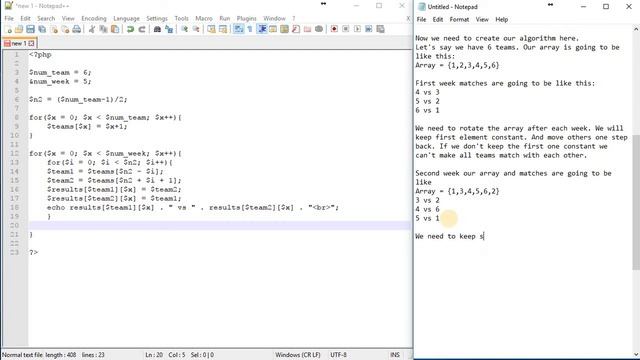
Task: Create a new file in Notepad++
Action: point(8,29)
